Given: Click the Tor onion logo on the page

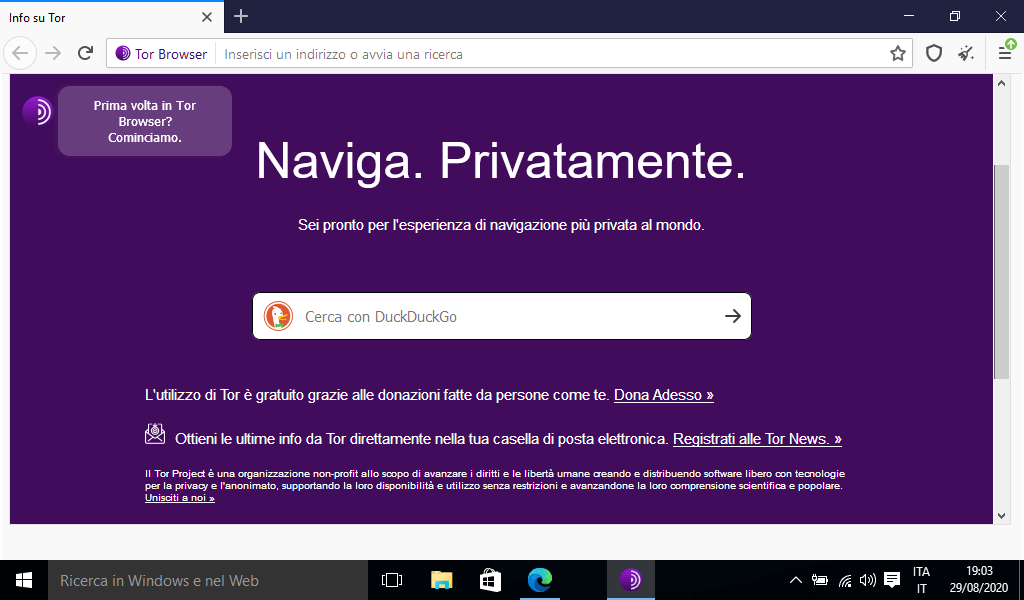Looking at the screenshot, I should (x=37, y=112).
